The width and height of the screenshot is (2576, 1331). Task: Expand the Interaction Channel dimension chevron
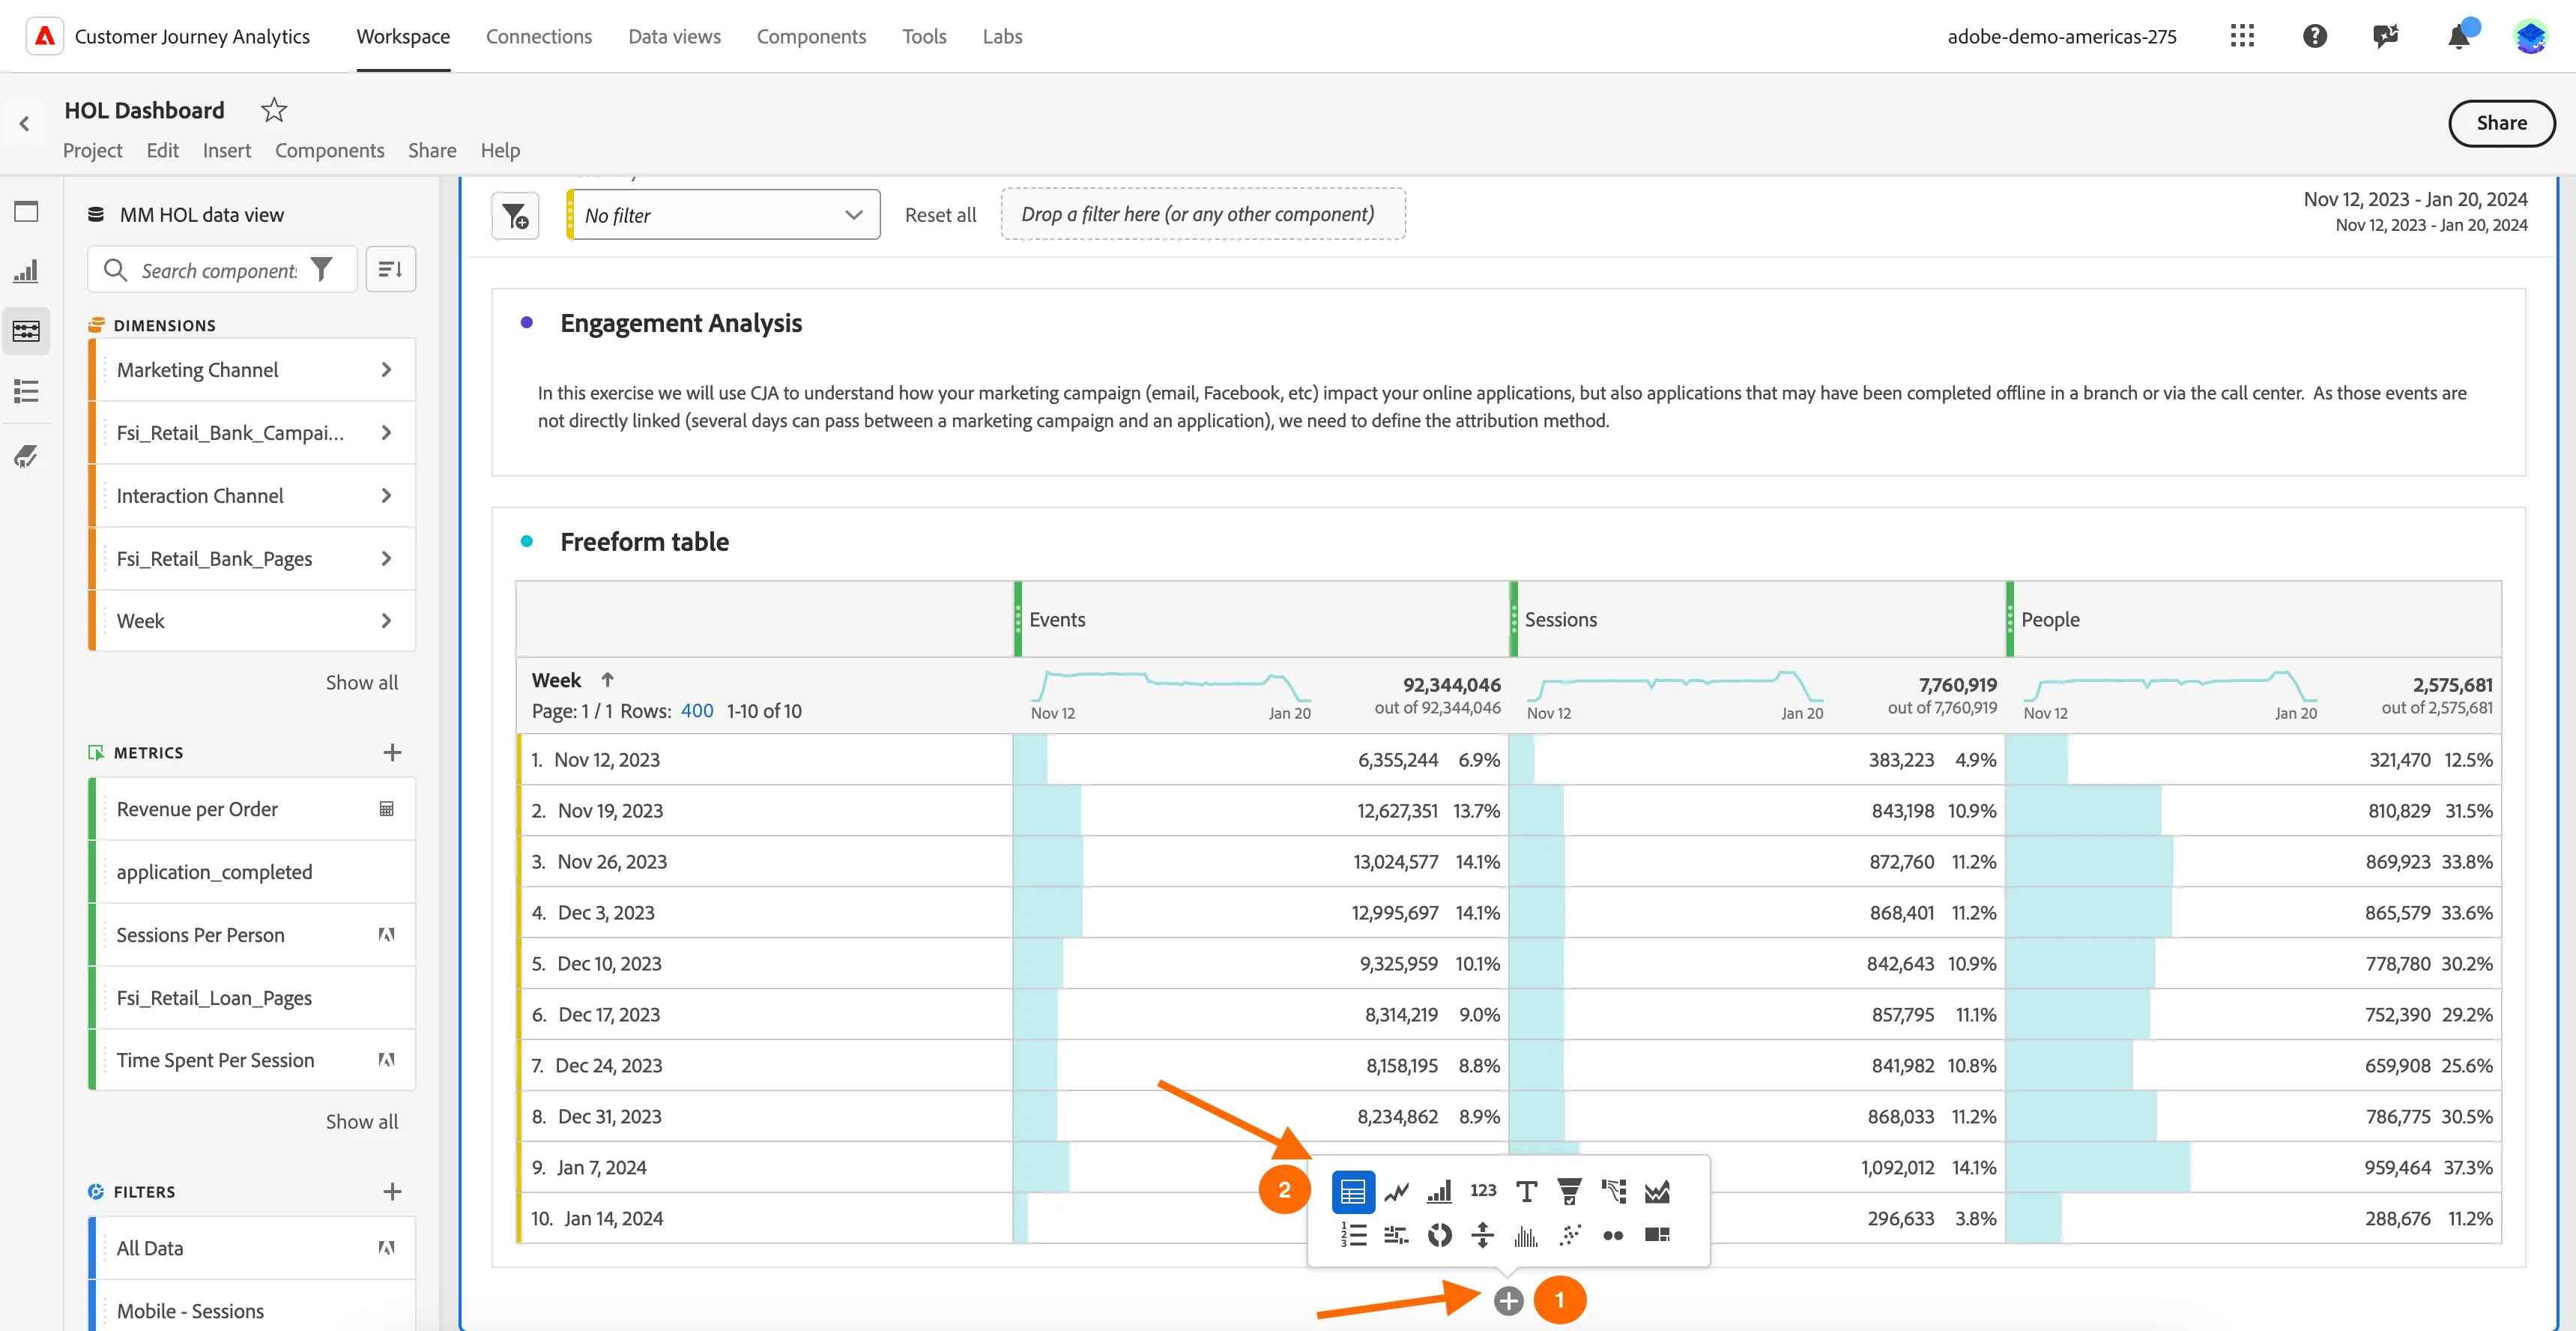pos(386,496)
